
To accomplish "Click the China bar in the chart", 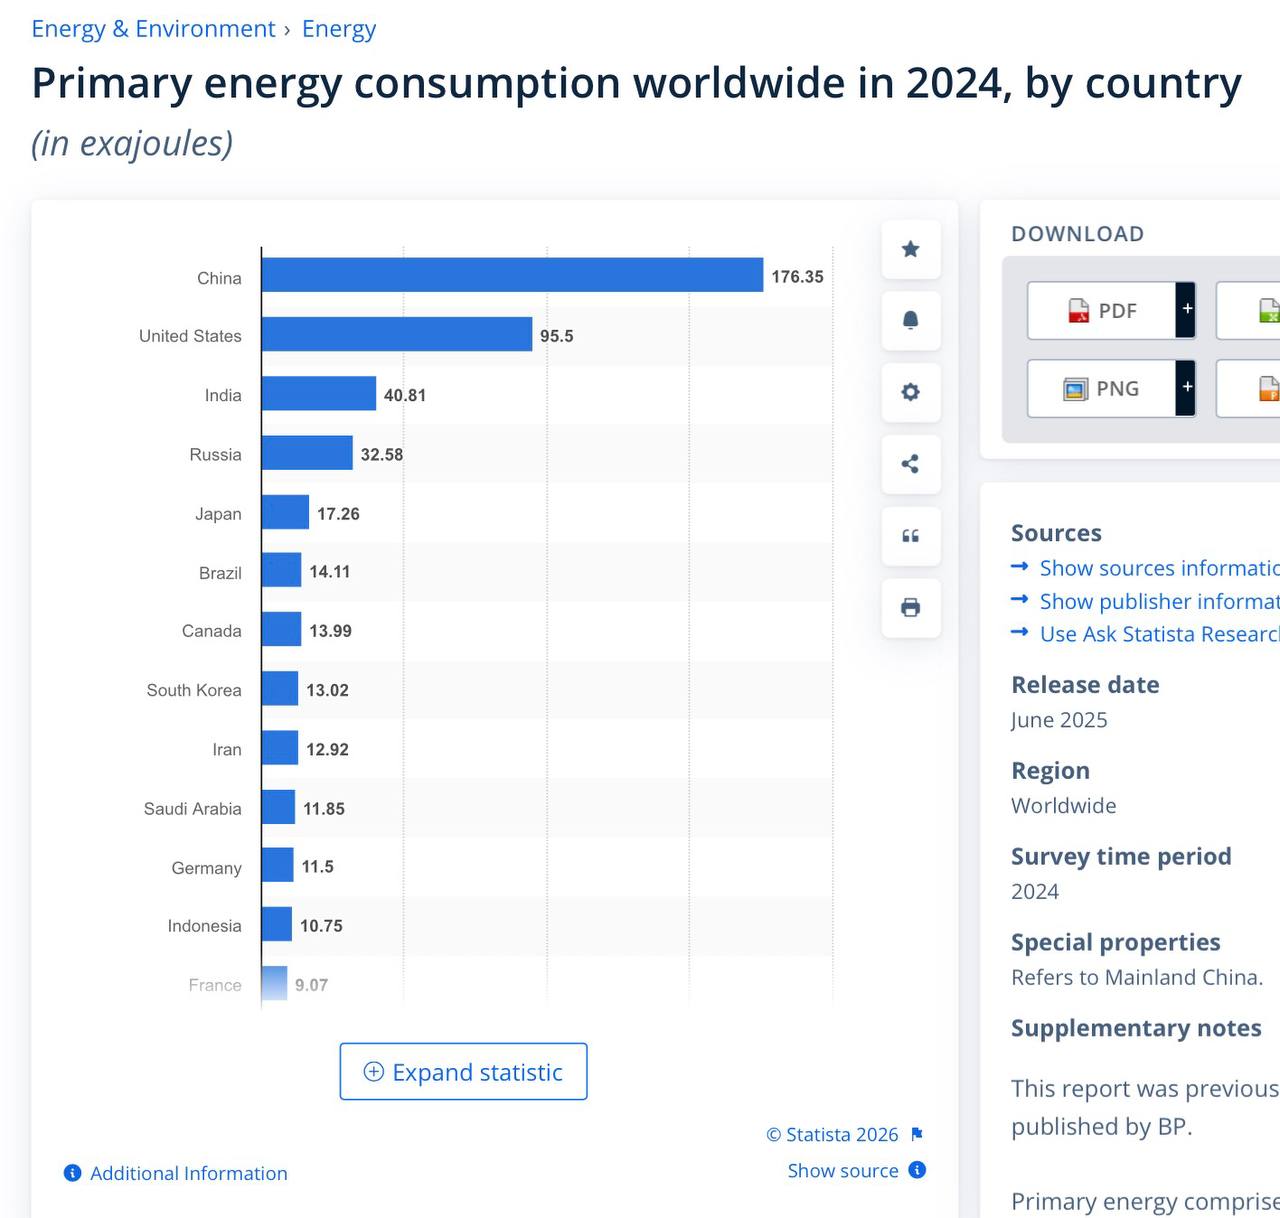I will (x=512, y=275).
